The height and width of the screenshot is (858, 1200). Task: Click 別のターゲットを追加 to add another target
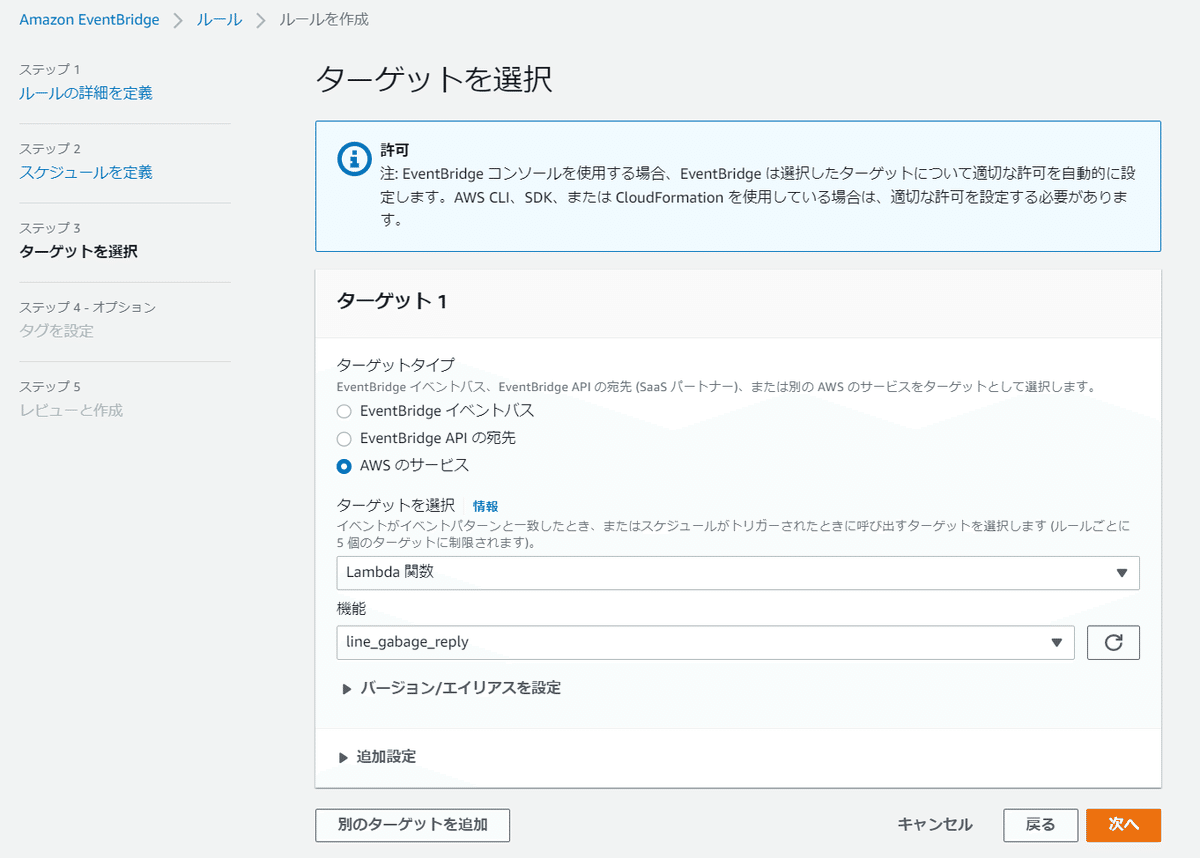tap(412, 825)
